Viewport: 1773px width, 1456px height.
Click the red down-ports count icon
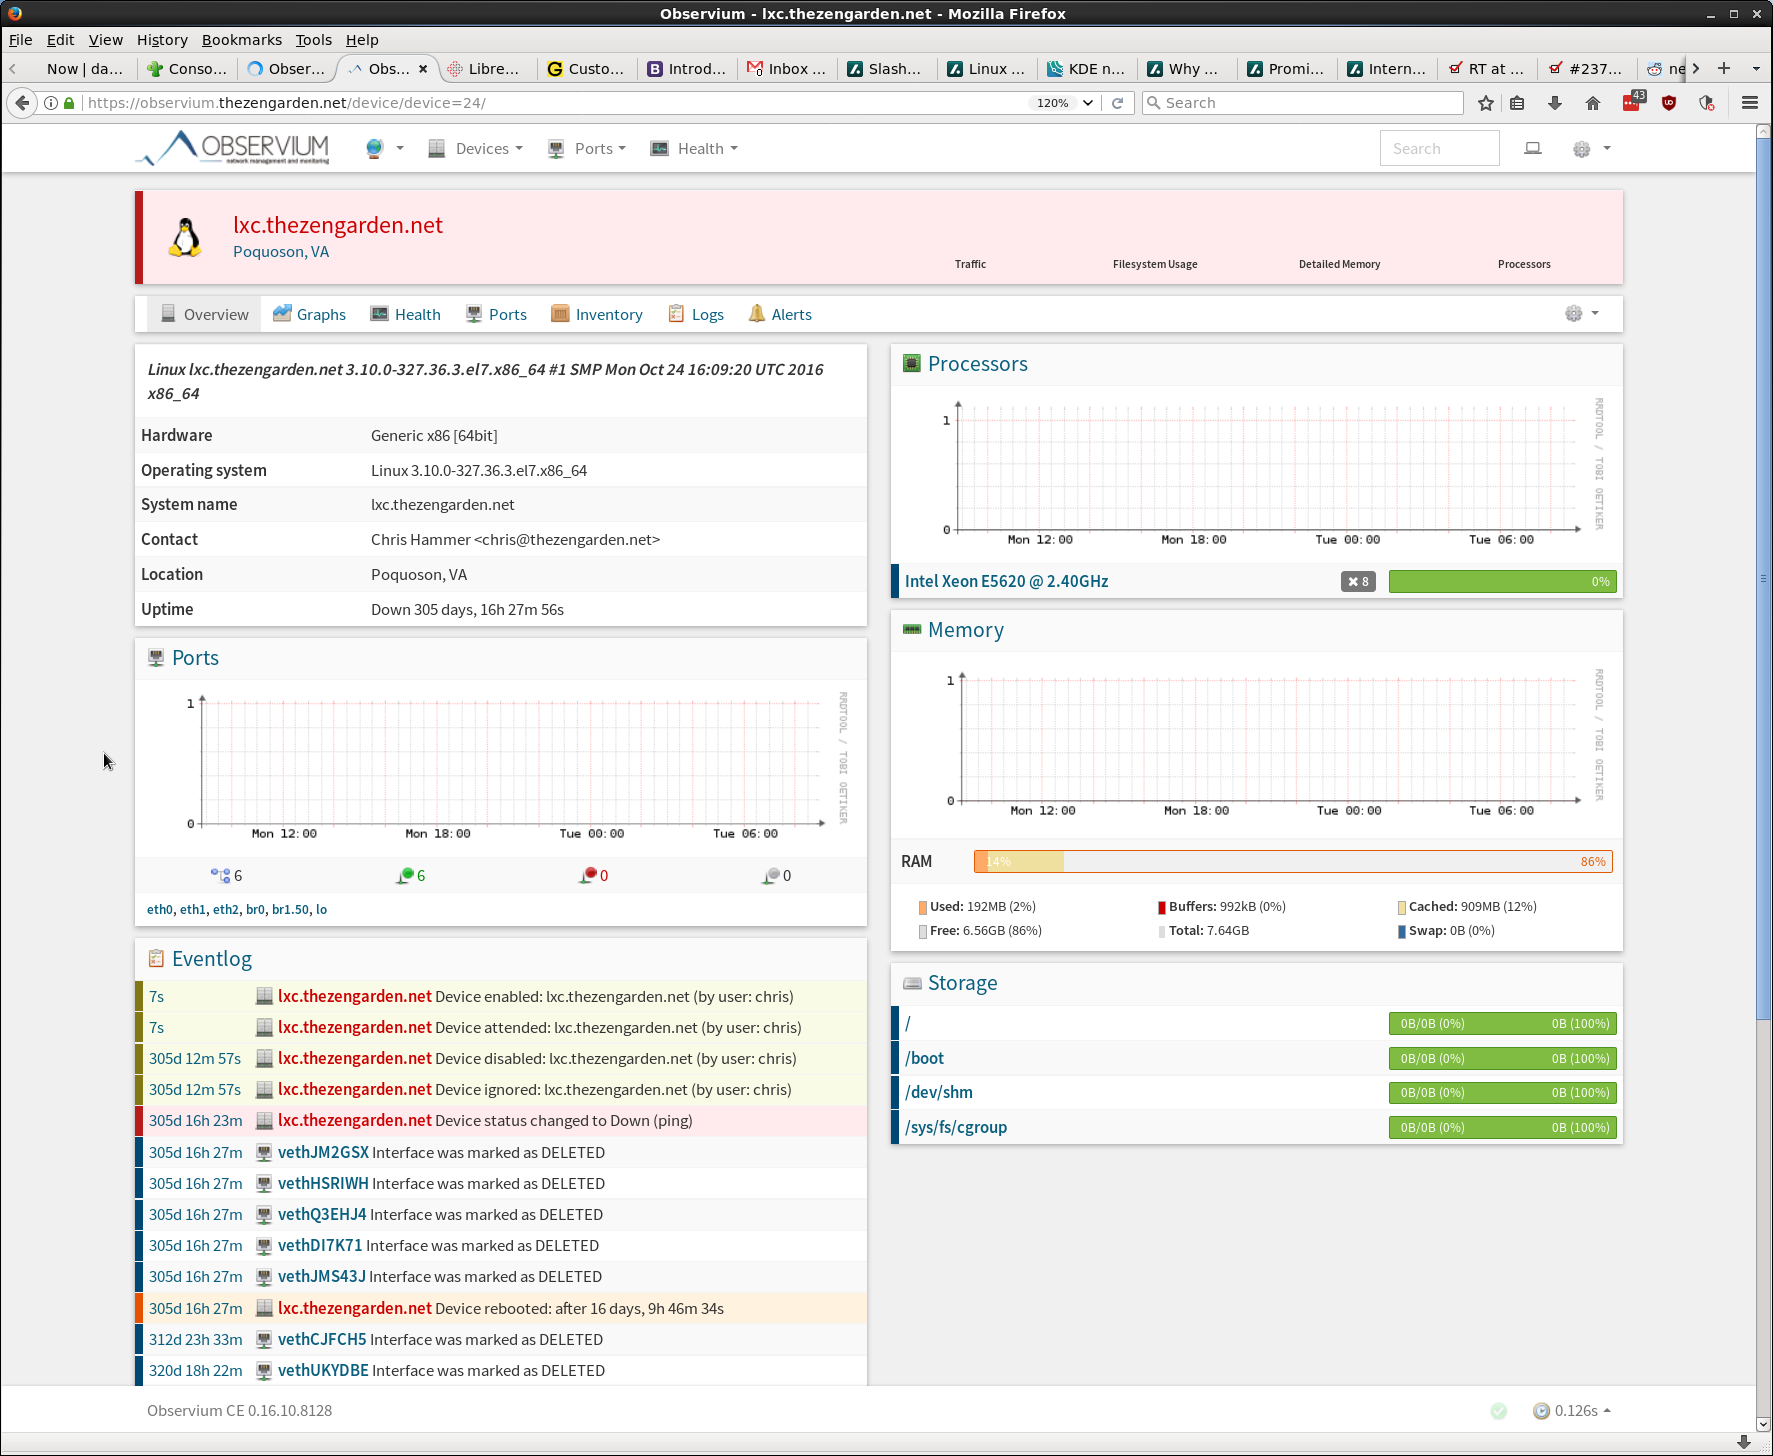pyautogui.click(x=588, y=875)
